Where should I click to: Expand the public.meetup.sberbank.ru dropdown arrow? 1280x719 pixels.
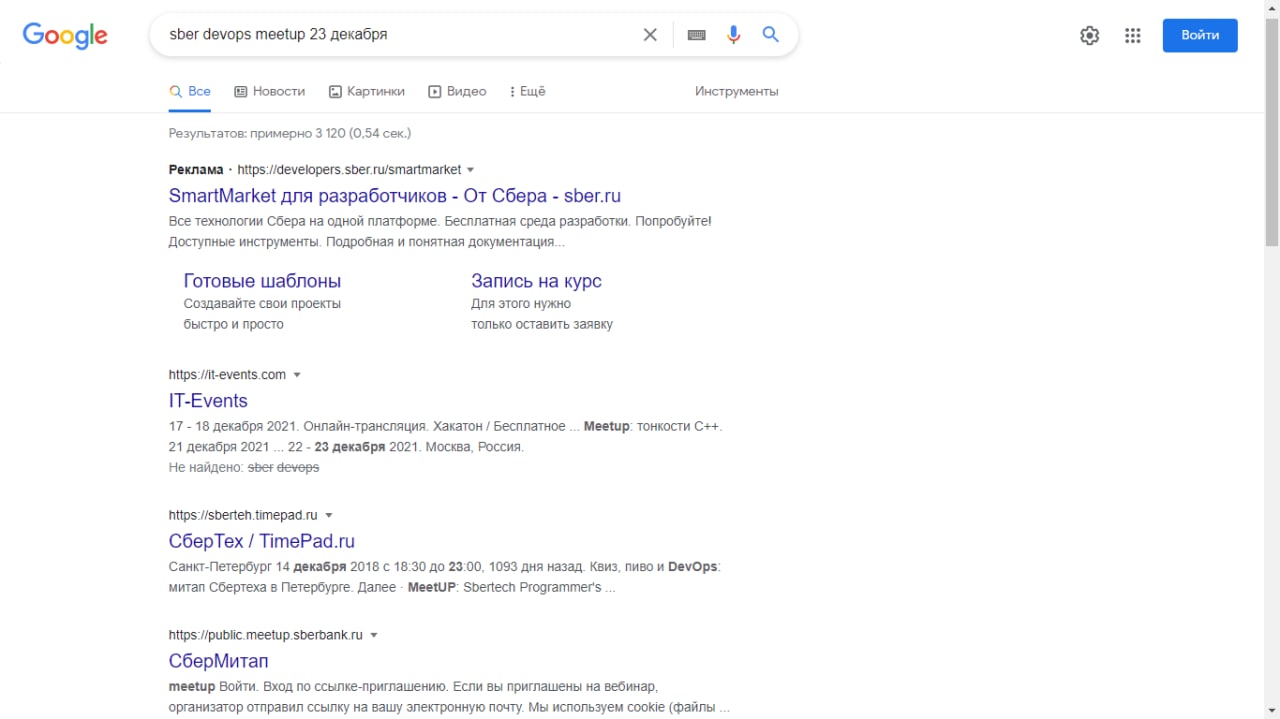pyautogui.click(x=374, y=635)
